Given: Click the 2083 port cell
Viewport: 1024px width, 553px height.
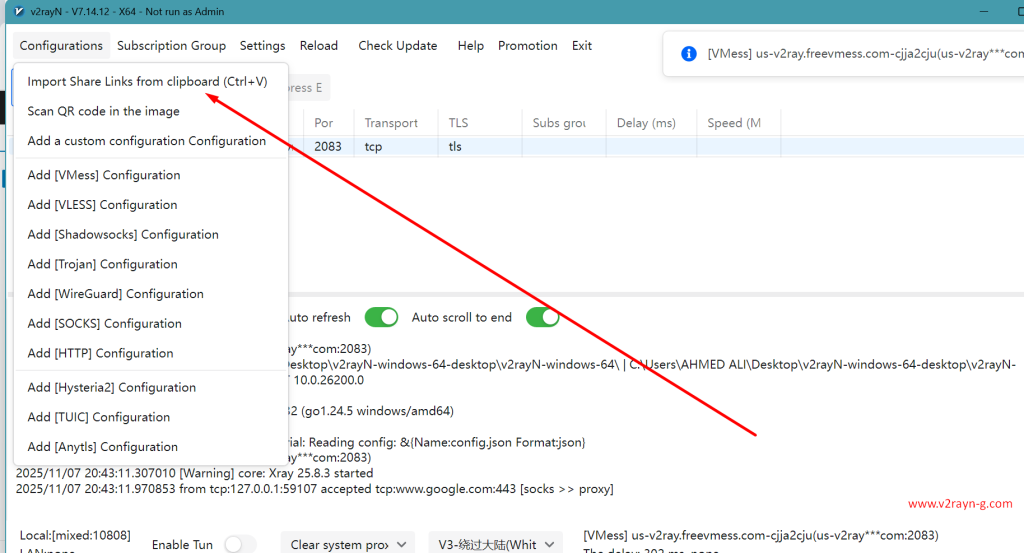Looking at the screenshot, I should tap(328, 146).
